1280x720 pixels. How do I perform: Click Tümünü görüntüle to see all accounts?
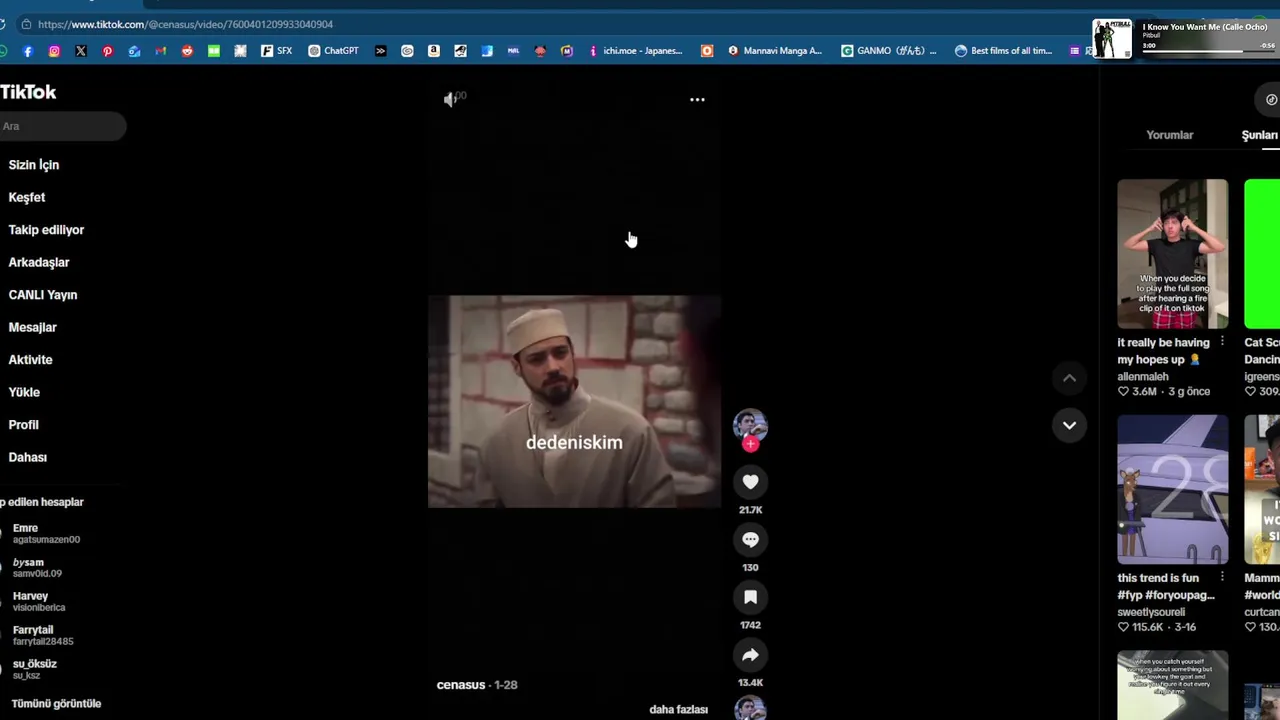coord(56,704)
